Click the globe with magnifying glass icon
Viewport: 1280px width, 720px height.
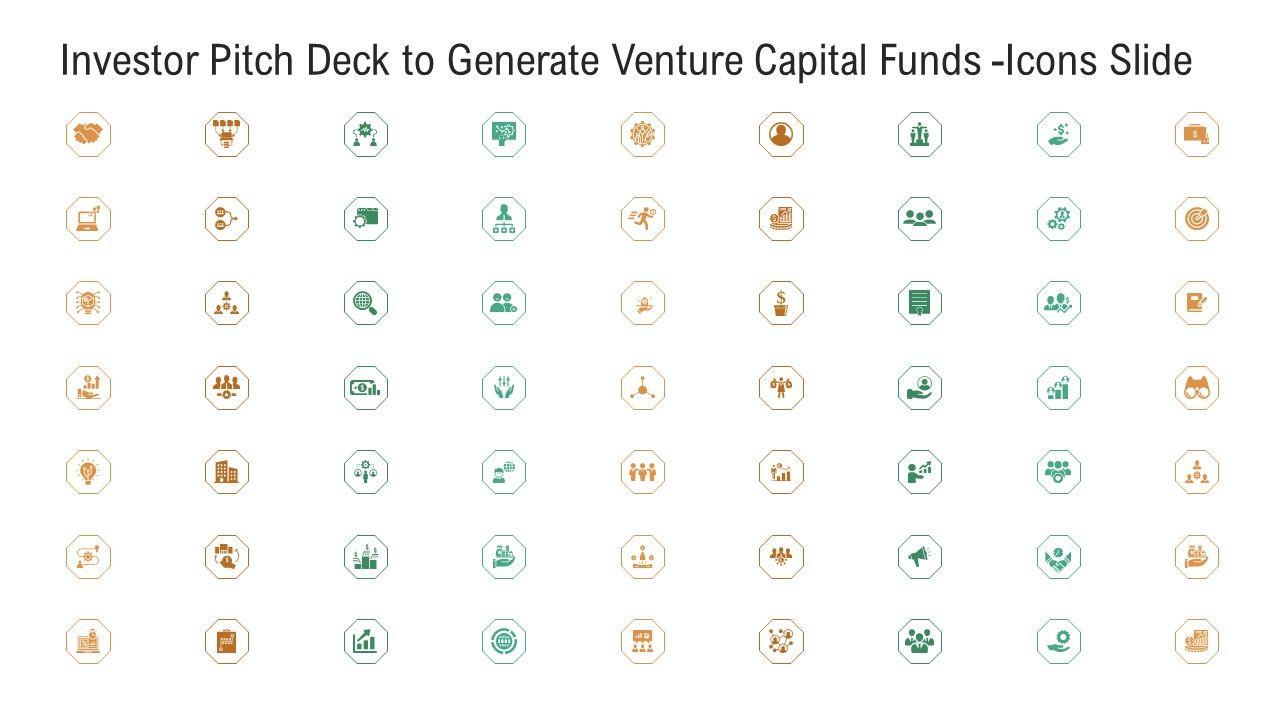[x=366, y=303]
